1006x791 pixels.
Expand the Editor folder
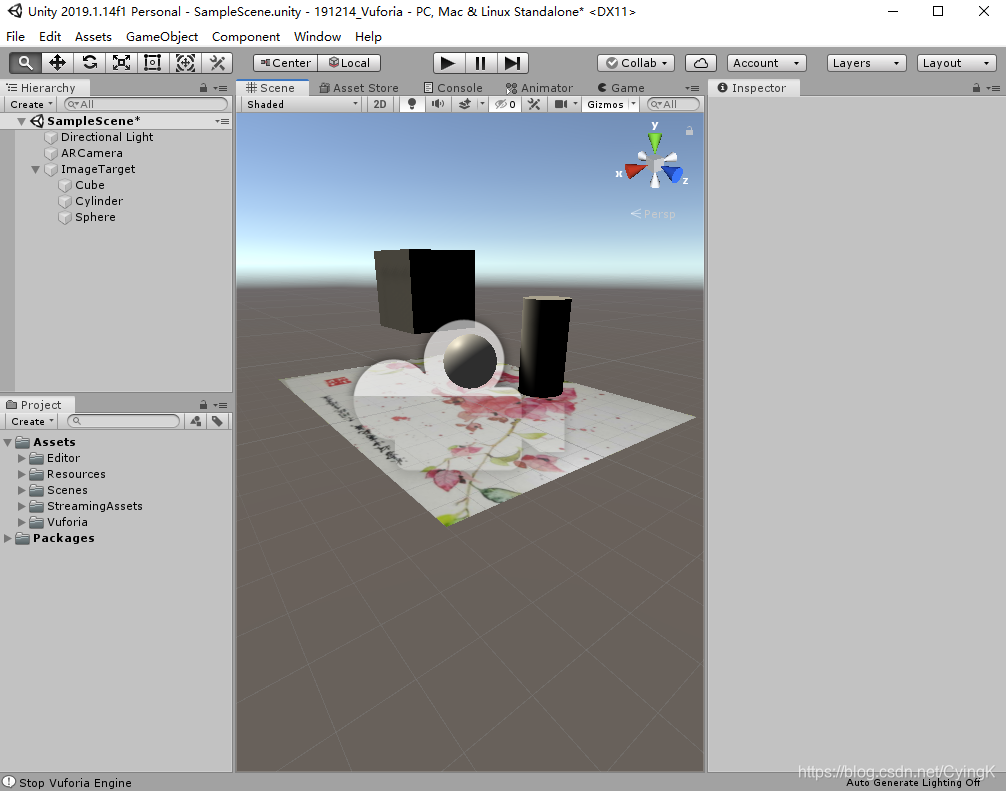click(21, 458)
